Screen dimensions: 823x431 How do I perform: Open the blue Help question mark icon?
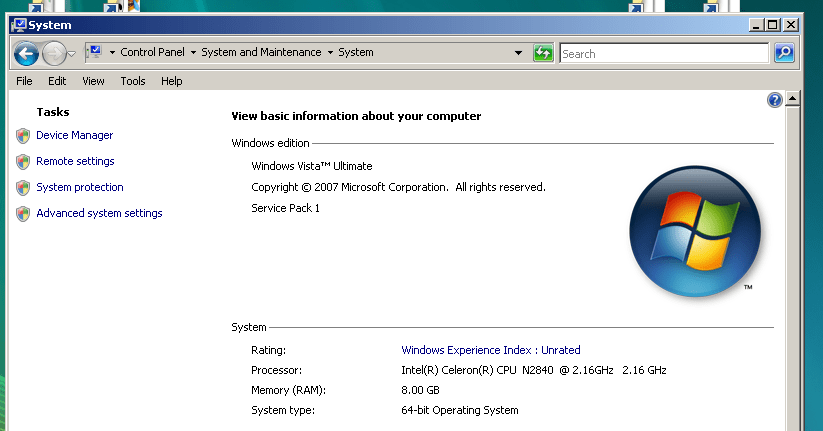point(774,100)
